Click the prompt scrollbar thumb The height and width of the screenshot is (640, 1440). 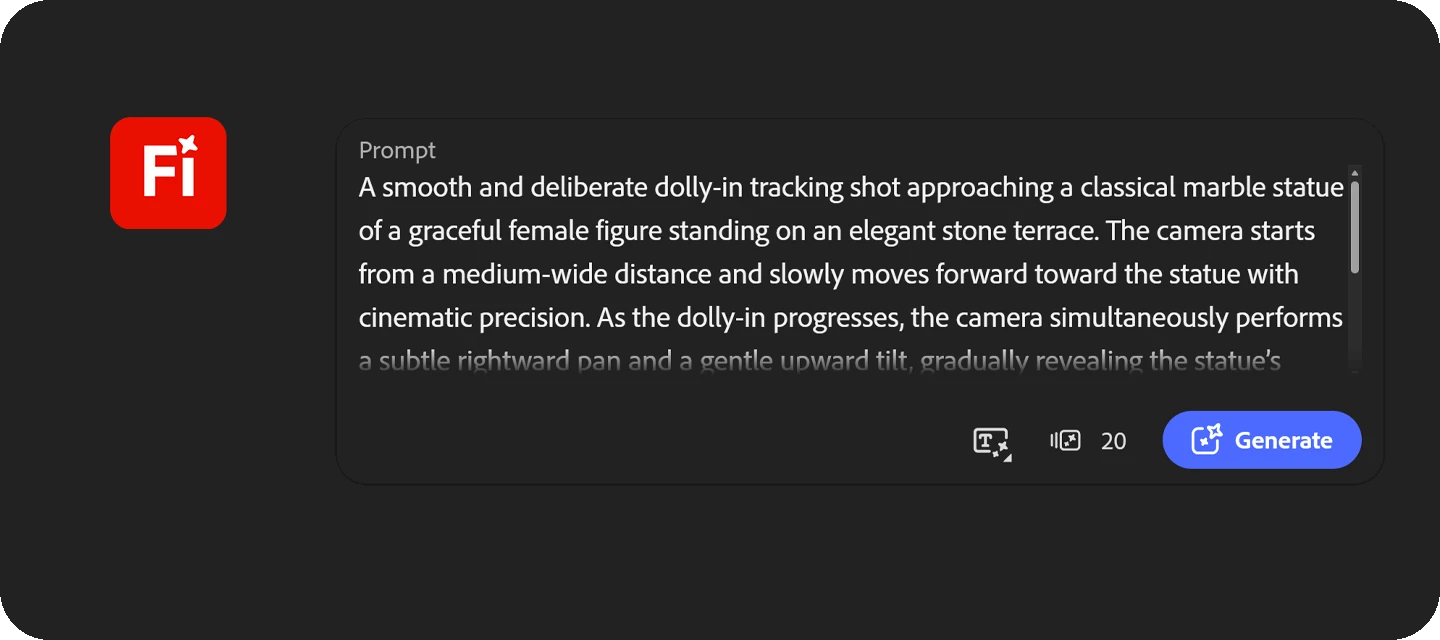[1355, 227]
